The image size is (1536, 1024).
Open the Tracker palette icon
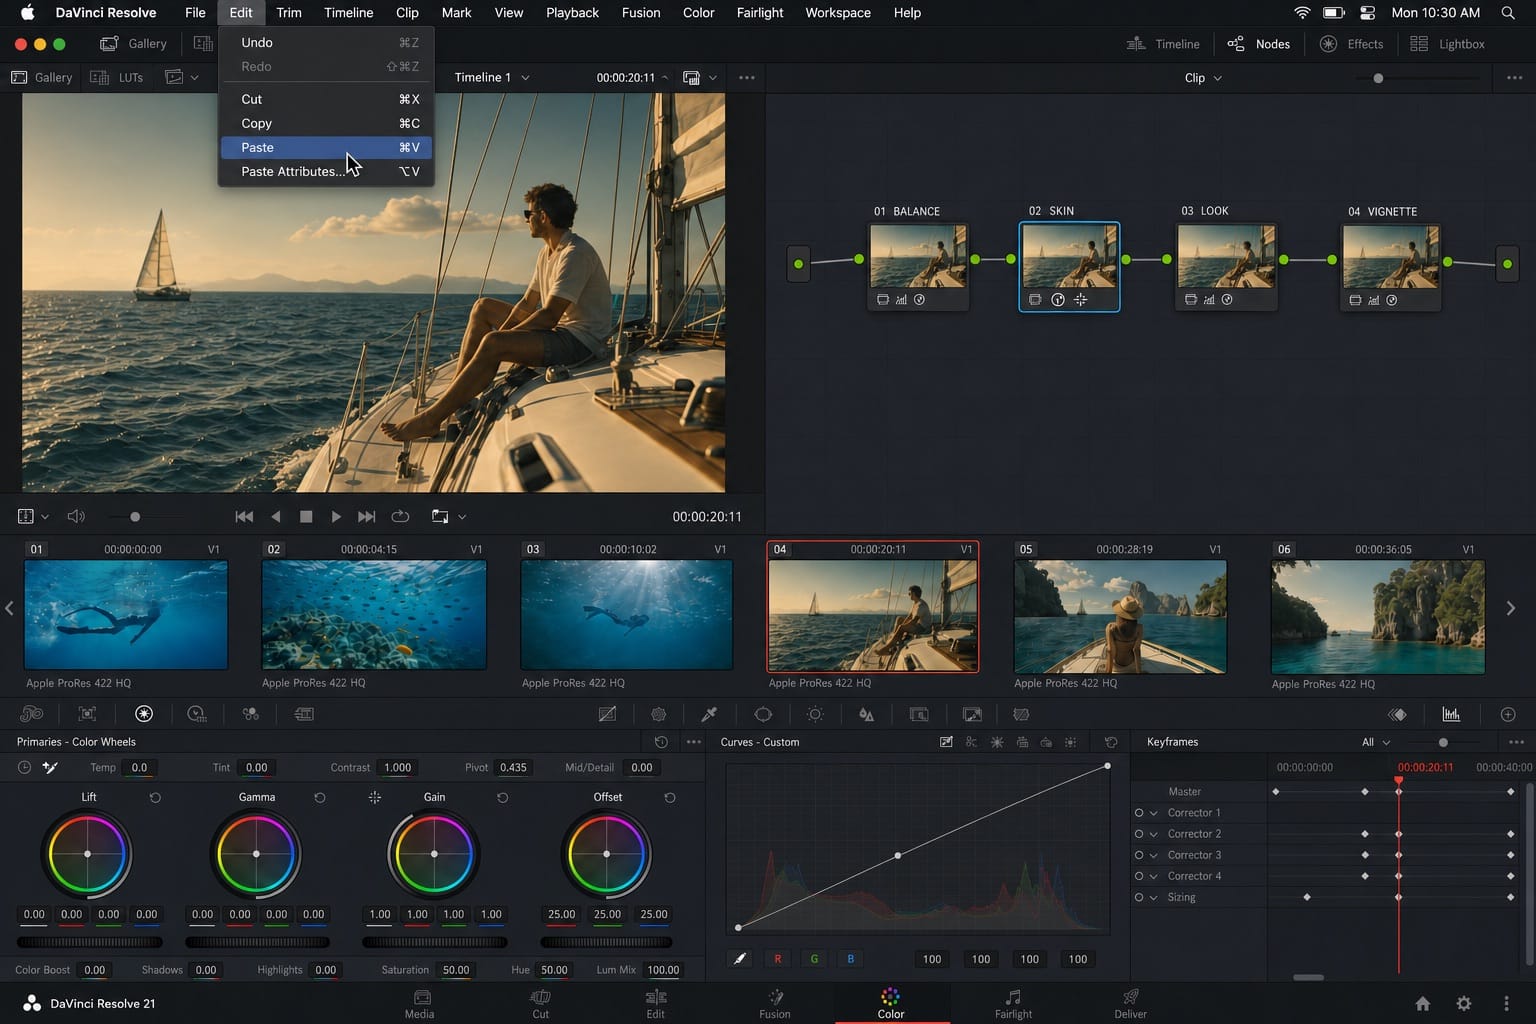pos(815,714)
